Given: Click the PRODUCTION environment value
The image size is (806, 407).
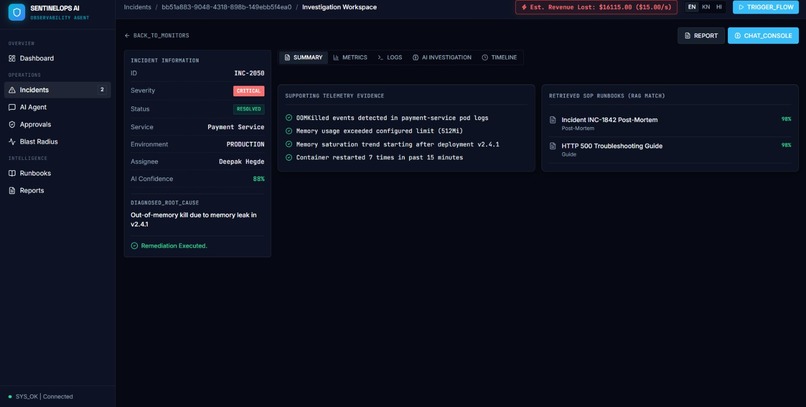Looking at the screenshot, I should tap(245, 144).
